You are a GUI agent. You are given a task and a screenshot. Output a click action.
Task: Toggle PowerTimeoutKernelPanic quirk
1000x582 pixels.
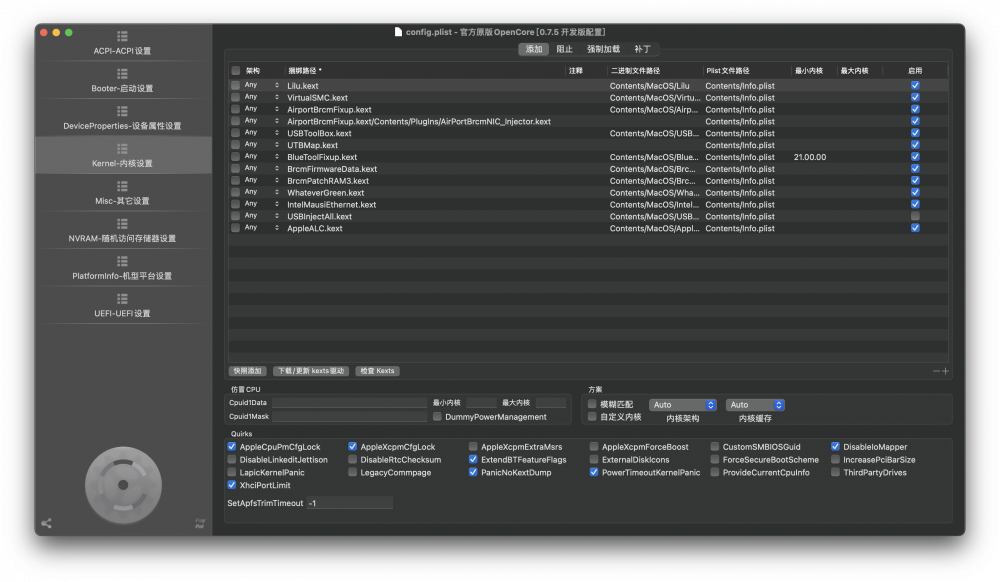coord(594,472)
